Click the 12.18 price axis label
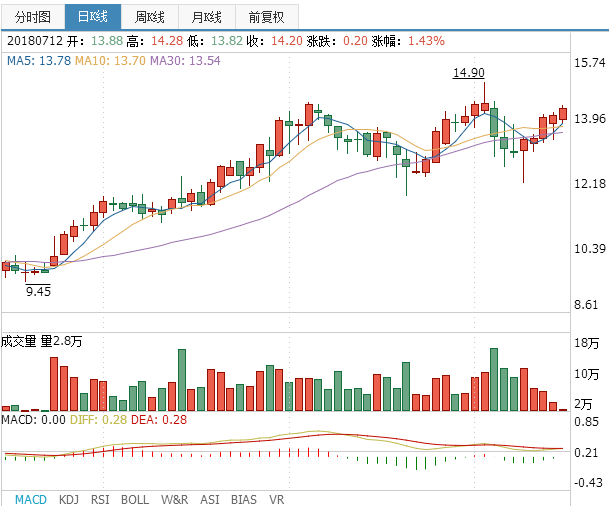This screenshot has height=506, width=609. pos(590,184)
